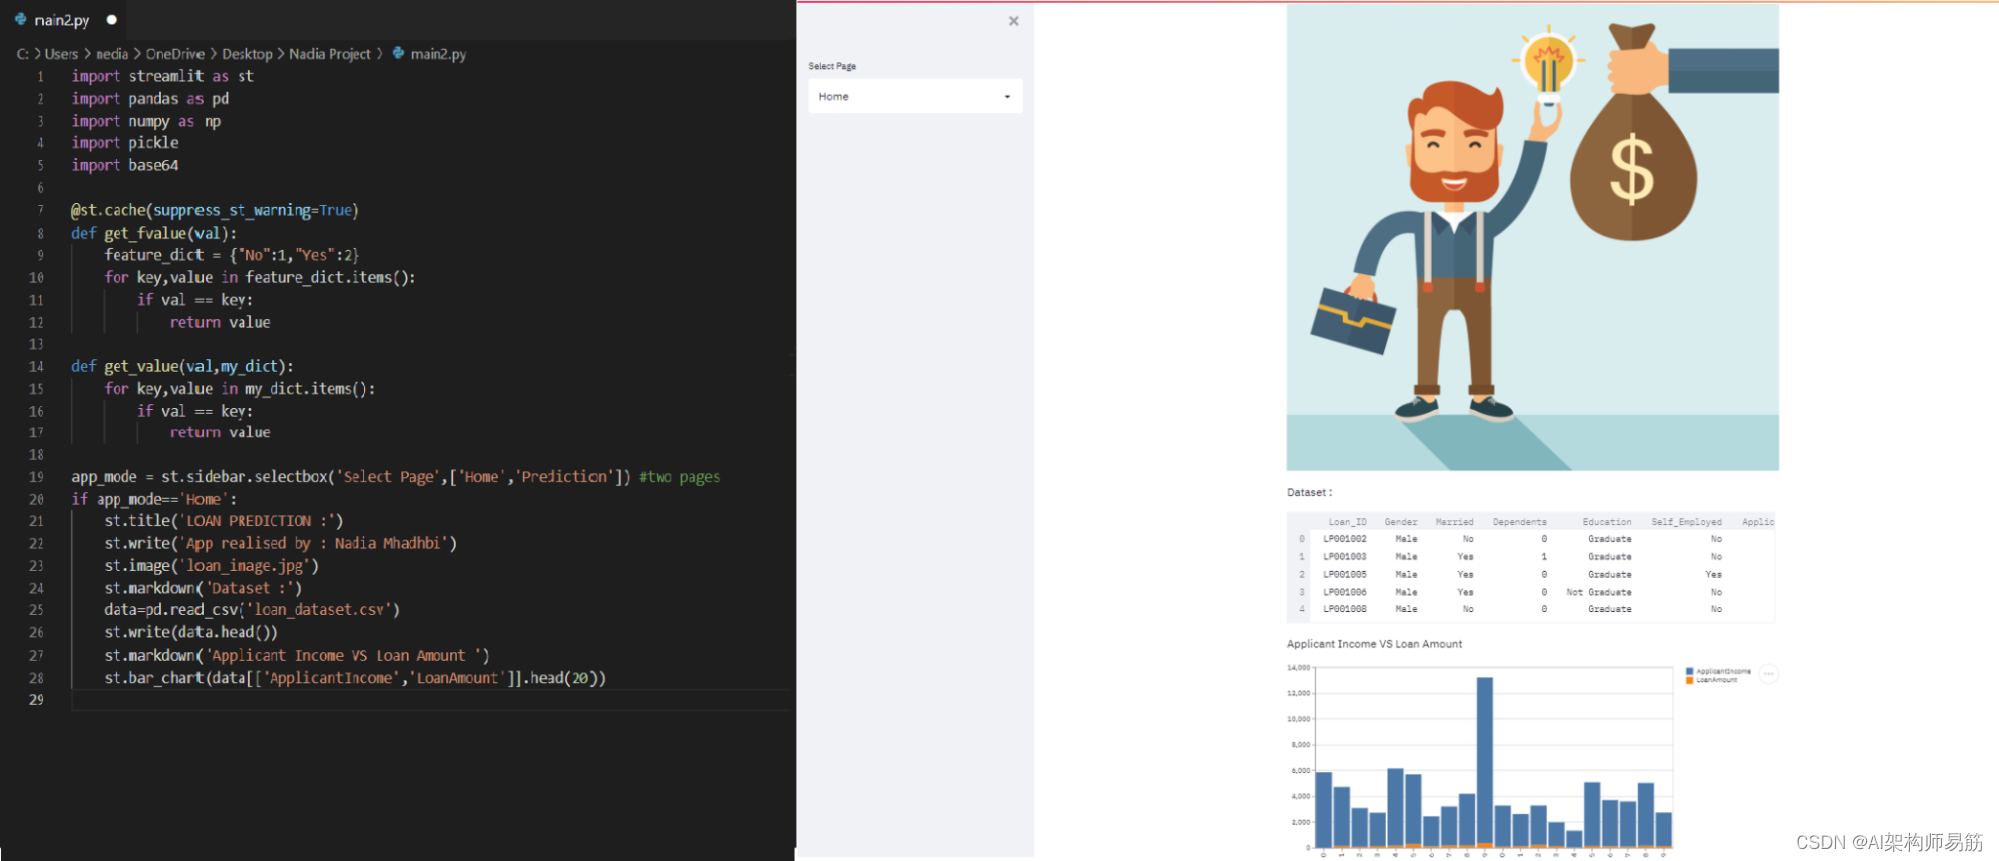Sort table by Loan_ID column header
Screen dimensions: 1999x861
[x=1347, y=522]
